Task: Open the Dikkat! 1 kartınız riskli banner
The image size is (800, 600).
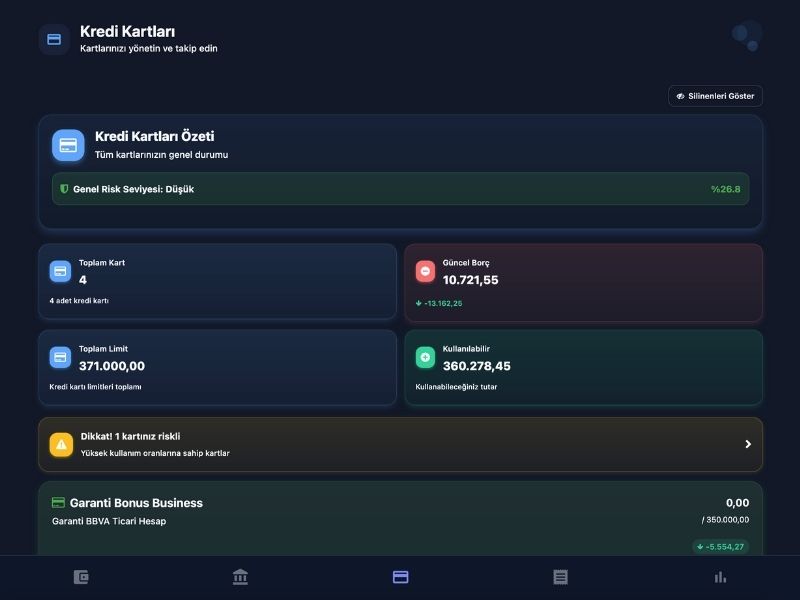Action: (x=400, y=444)
